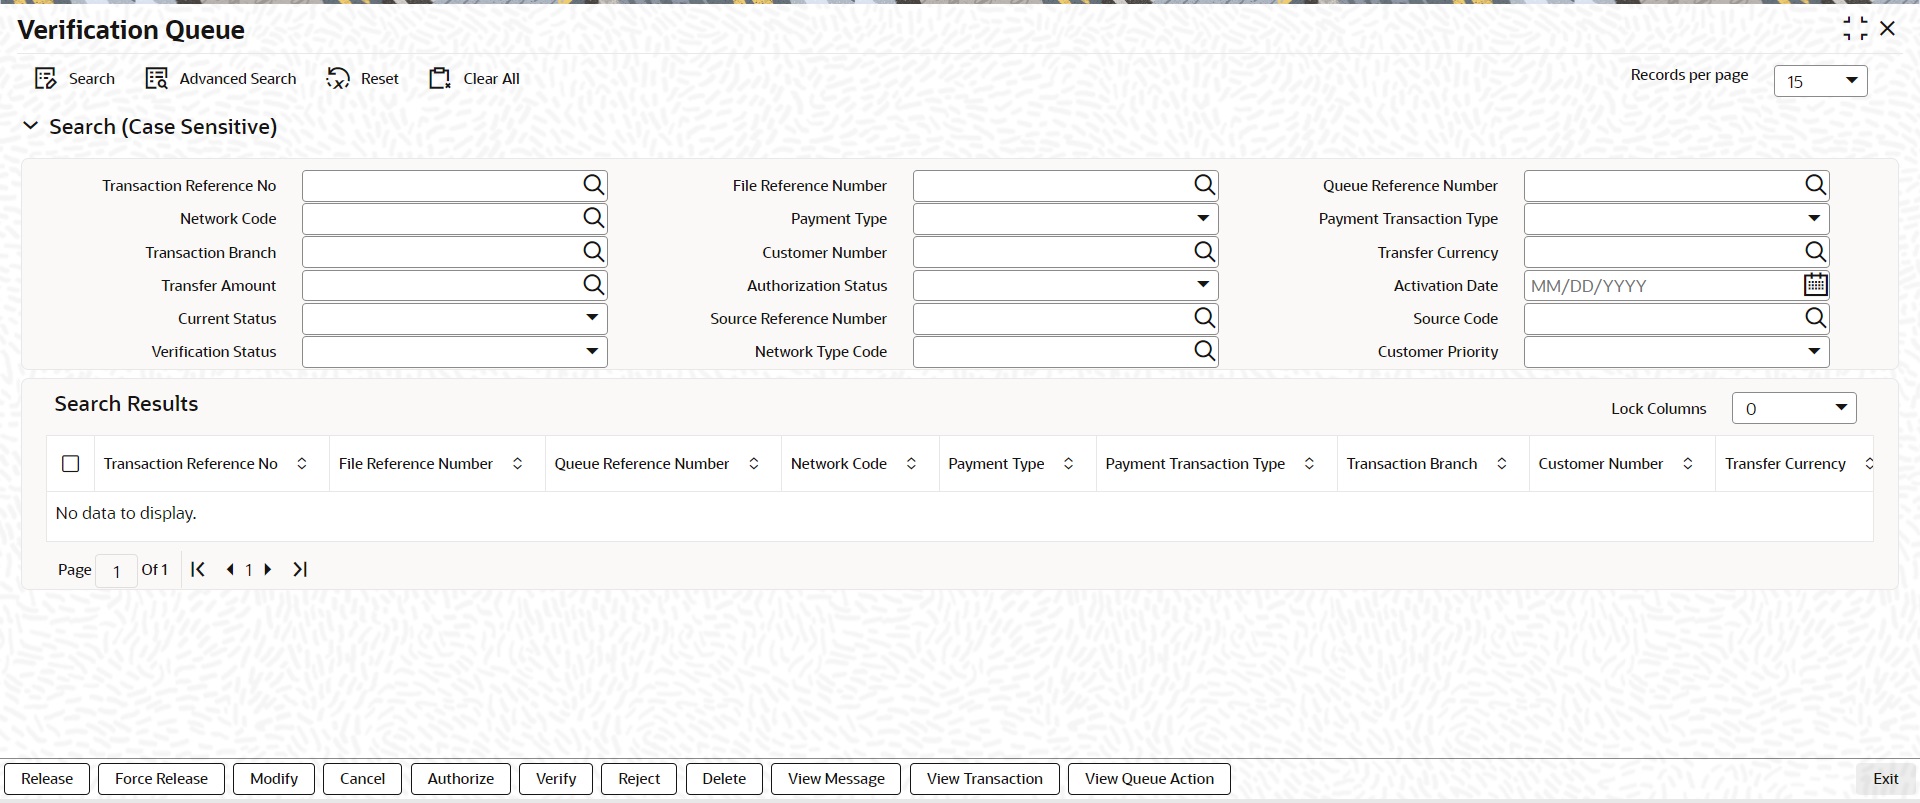Open Source Reference Number lookup magnifier
Image resolution: width=1920 pixels, height=803 pixels.
click(x=1204, y=318)
